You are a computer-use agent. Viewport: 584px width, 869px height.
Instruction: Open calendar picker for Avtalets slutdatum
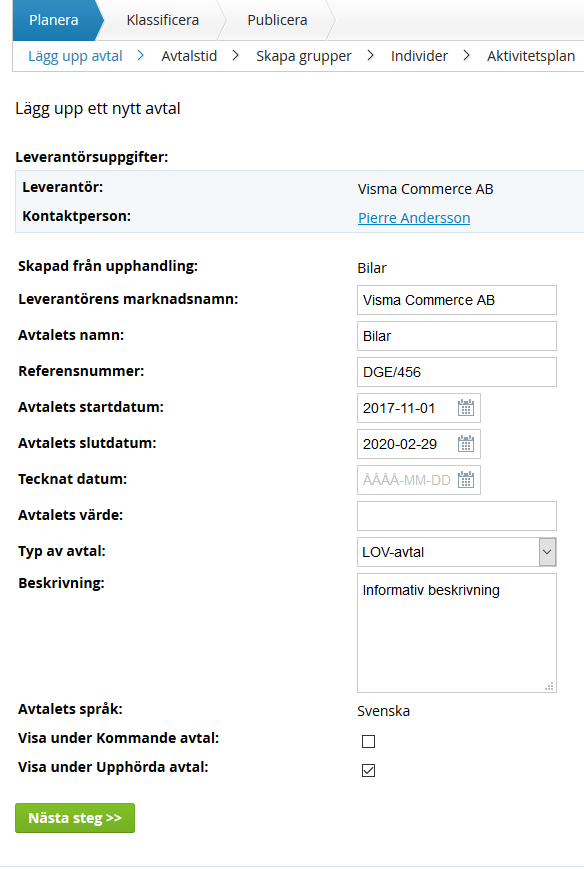[465, 444]
